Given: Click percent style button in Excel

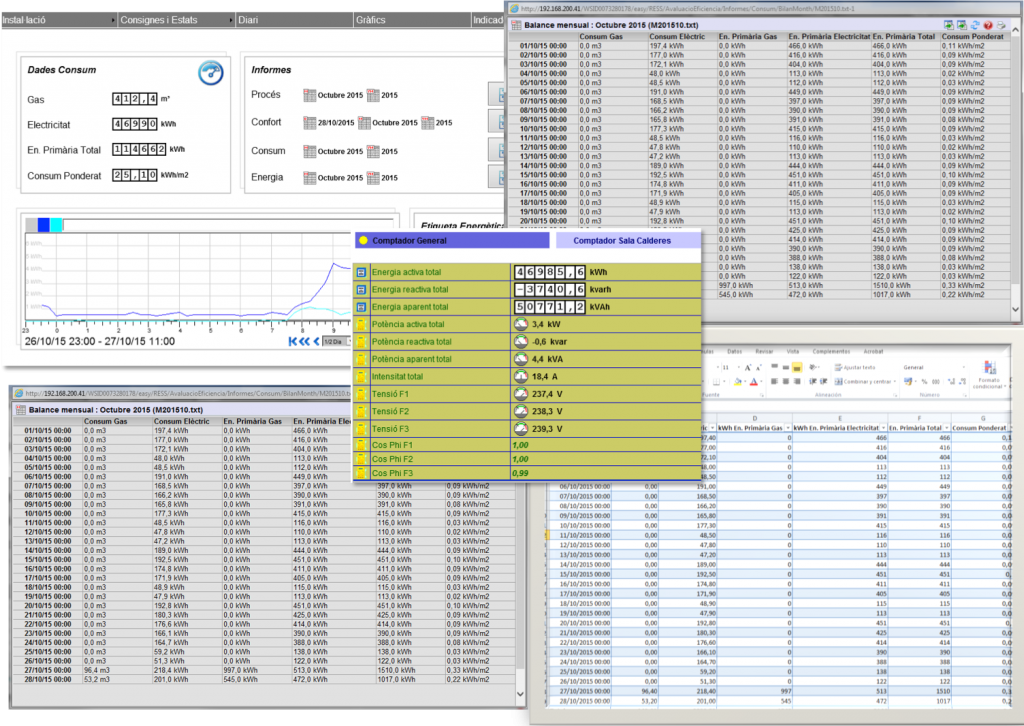Looking at the screenshot, I should click(924, 382).
